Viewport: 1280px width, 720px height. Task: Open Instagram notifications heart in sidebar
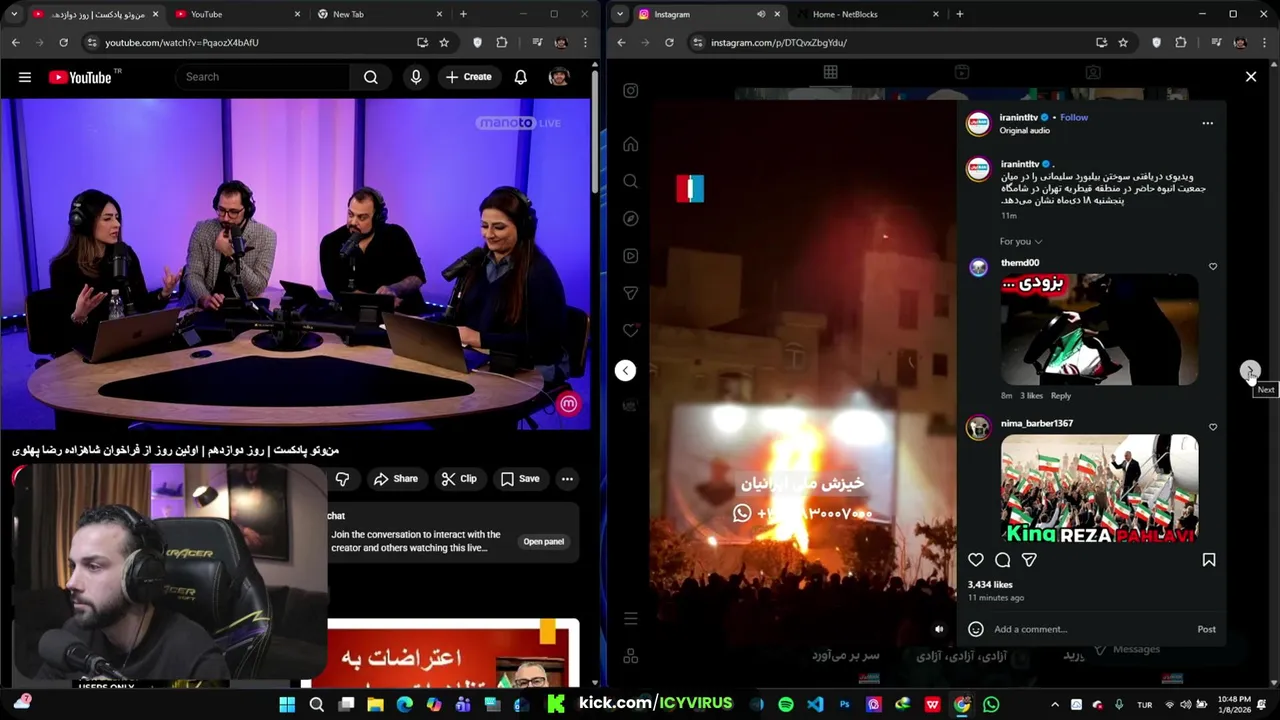tap(631, 330)
